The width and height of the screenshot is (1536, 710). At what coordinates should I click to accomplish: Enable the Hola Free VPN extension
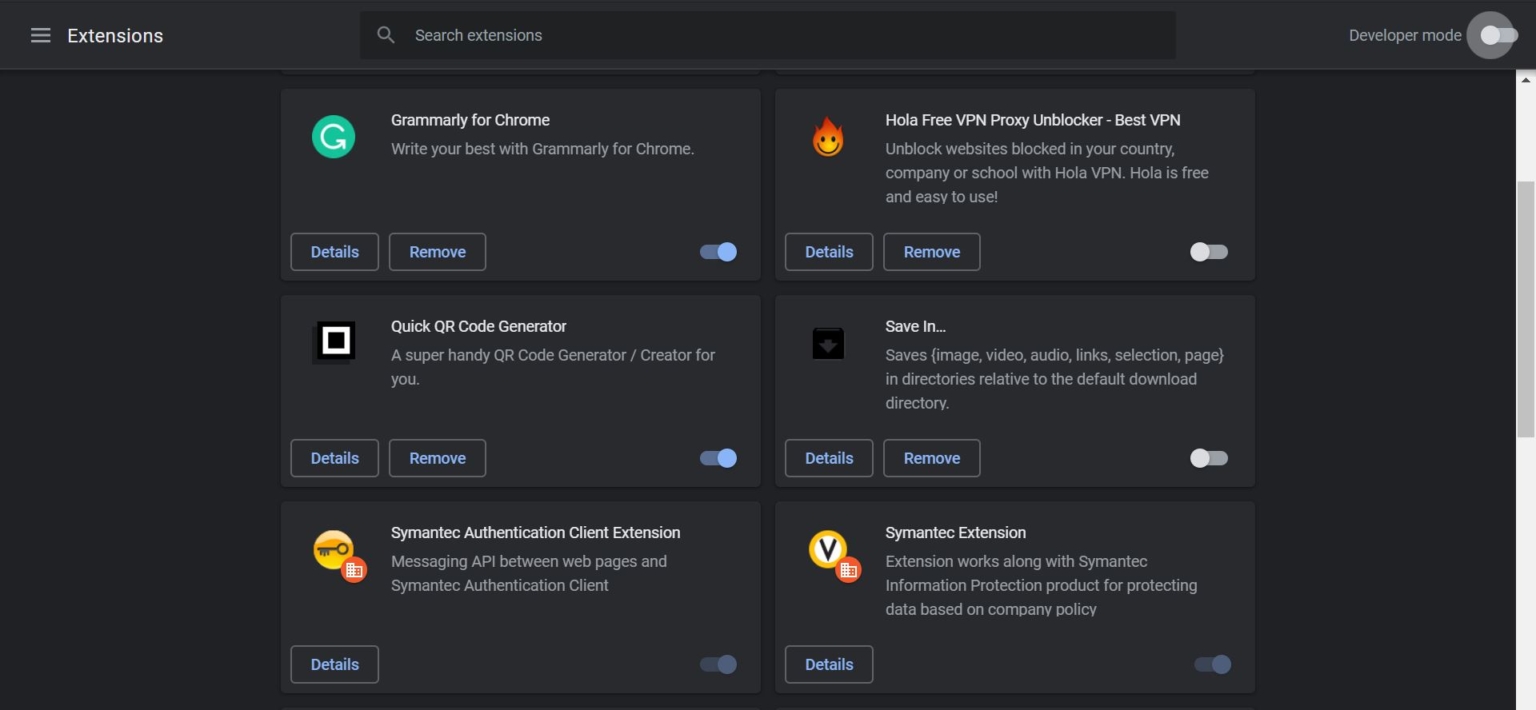click(x=1208, y=251)
